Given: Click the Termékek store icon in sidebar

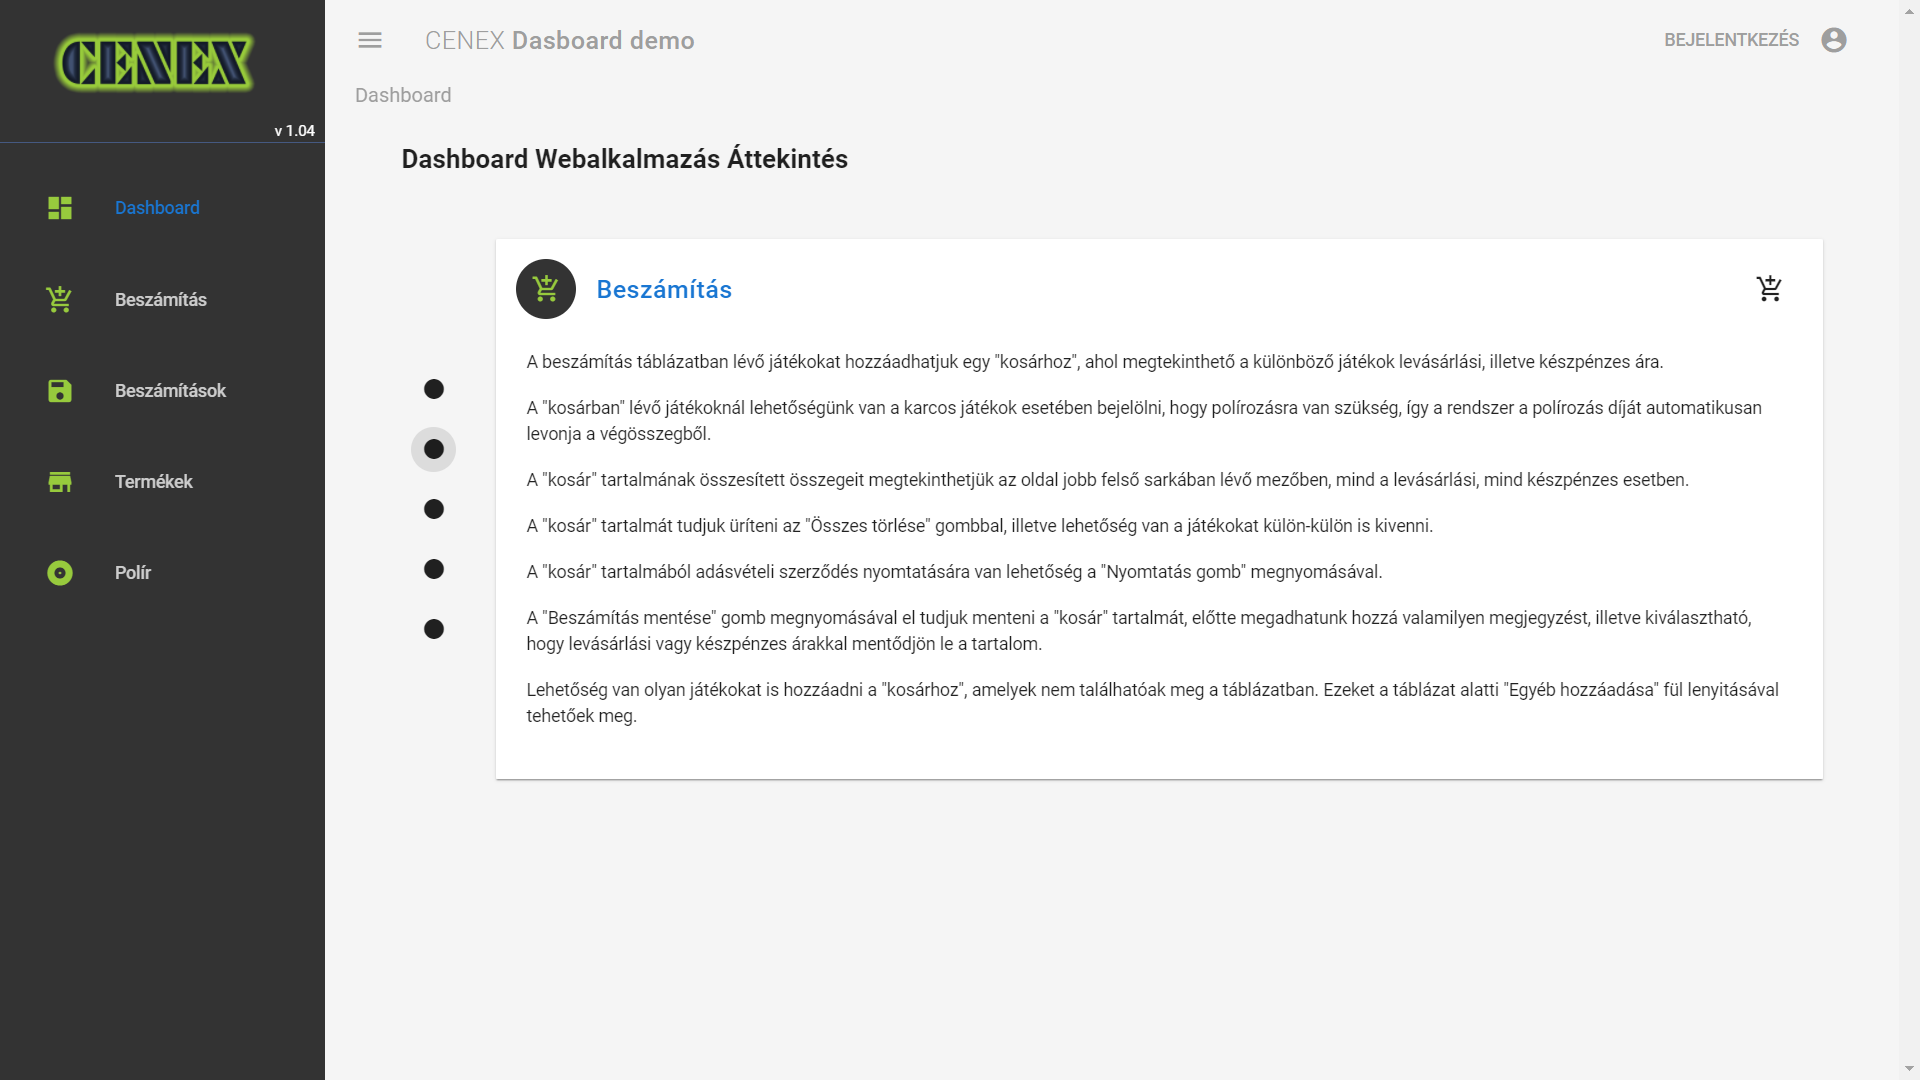Looking at the screenshot, I should click(x=60, y=482).
